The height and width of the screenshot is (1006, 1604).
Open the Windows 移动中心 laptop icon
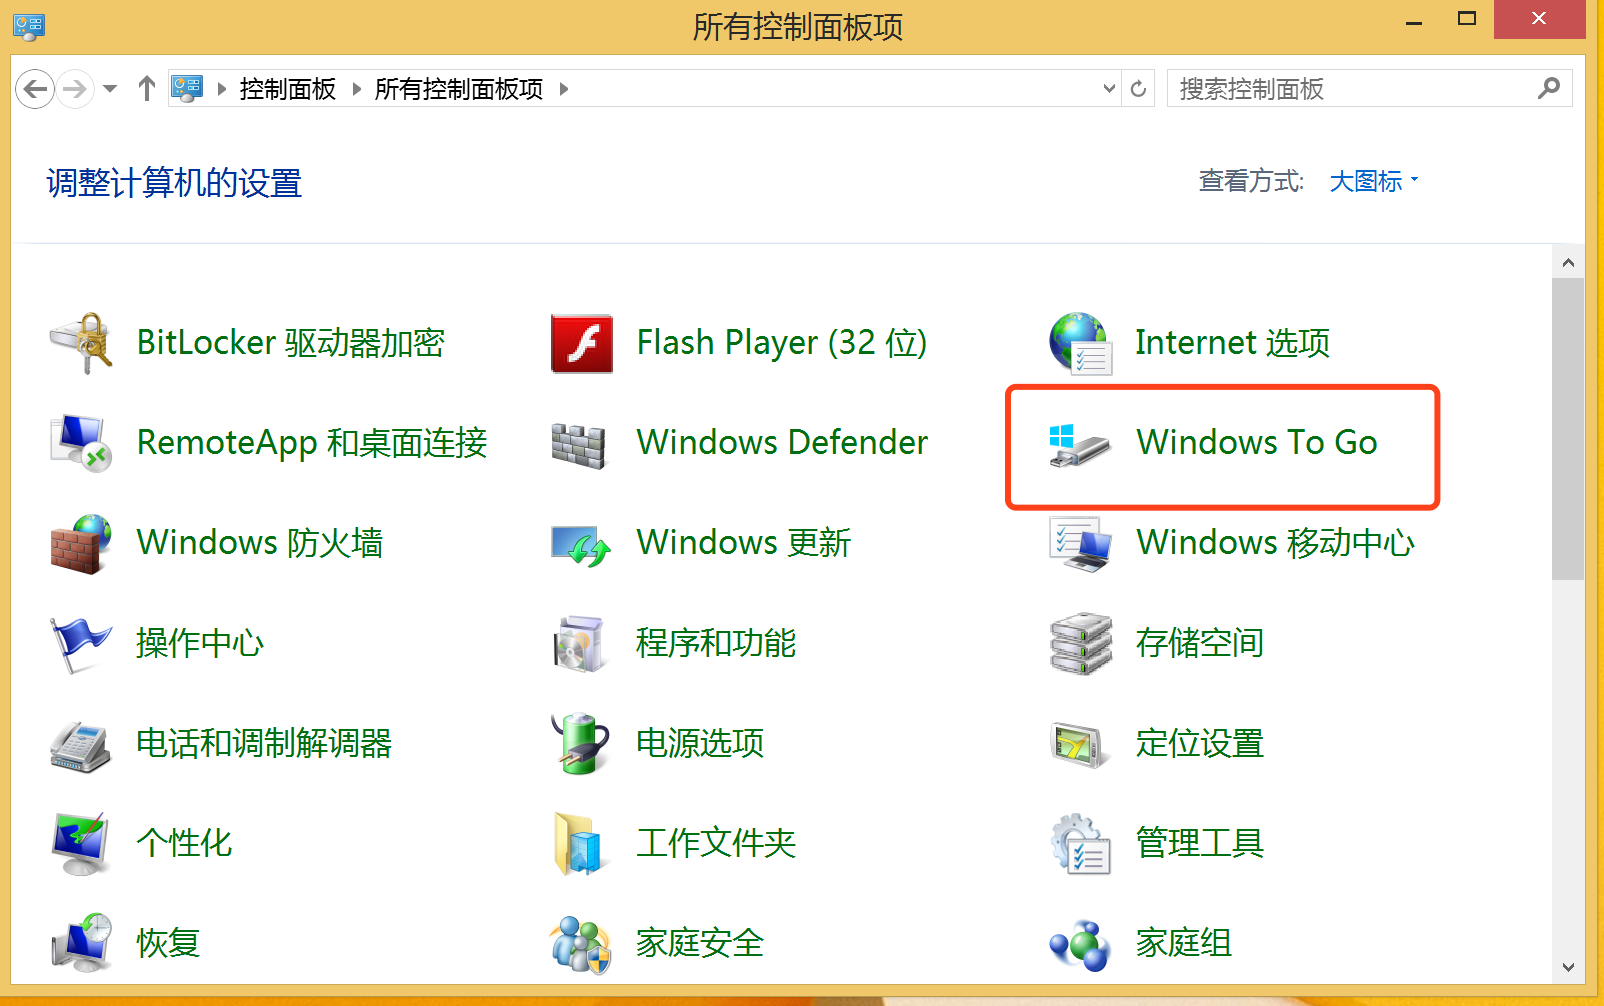[x=1081, y=544]
